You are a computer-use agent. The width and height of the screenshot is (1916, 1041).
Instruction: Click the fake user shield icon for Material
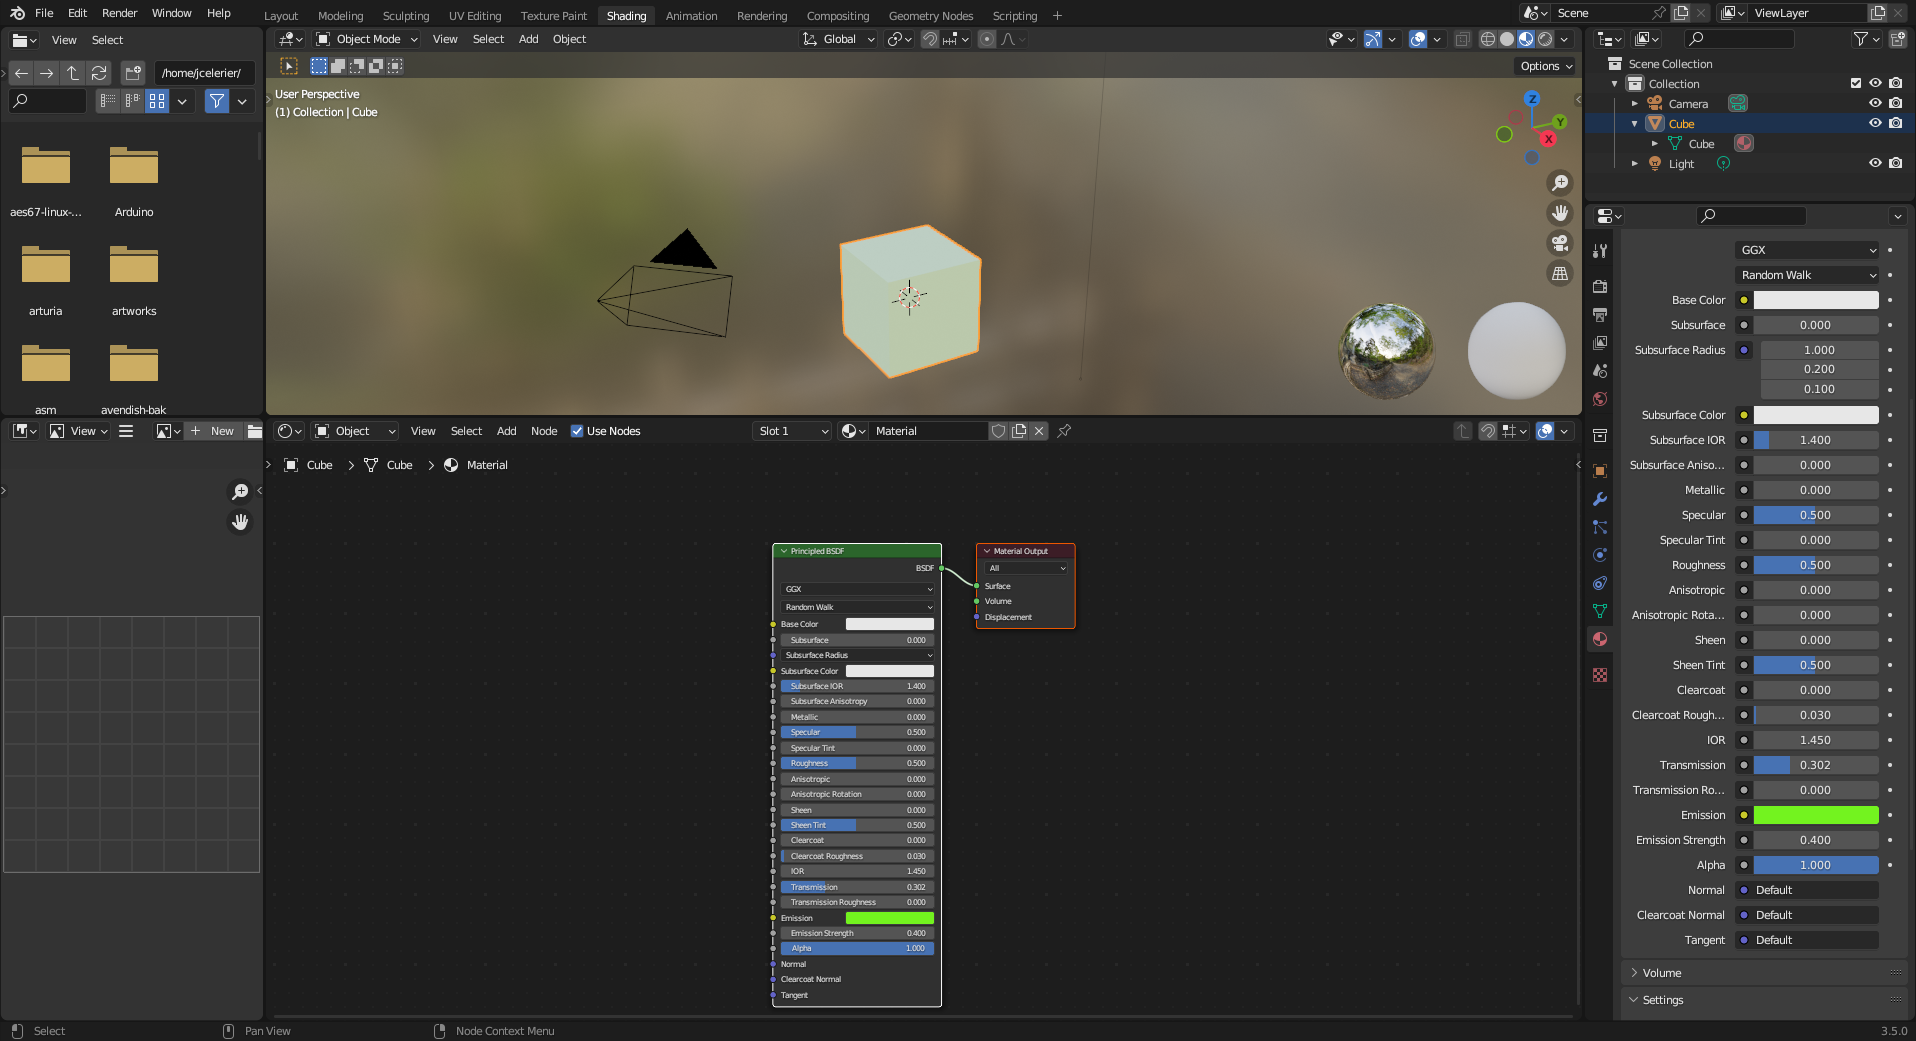coord(998,431)
